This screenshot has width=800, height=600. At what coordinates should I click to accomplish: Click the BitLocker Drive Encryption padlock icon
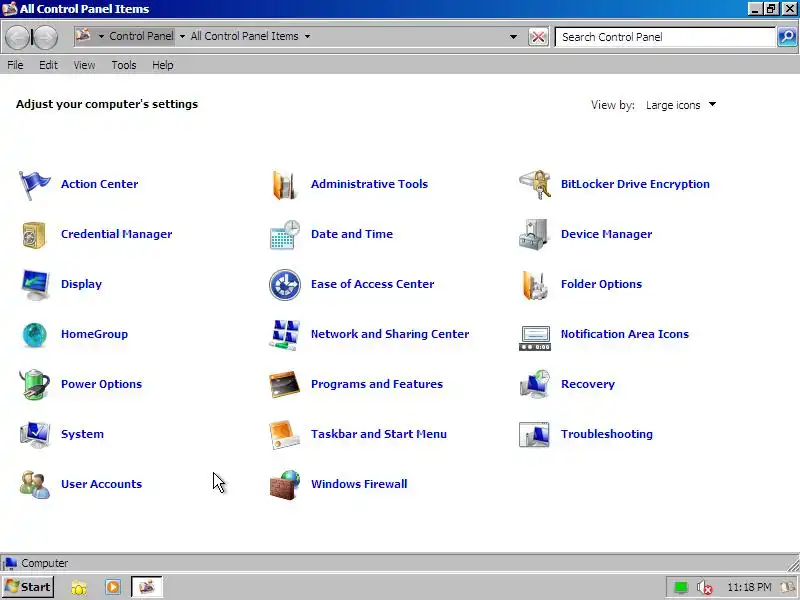click(x=535, y=185)
